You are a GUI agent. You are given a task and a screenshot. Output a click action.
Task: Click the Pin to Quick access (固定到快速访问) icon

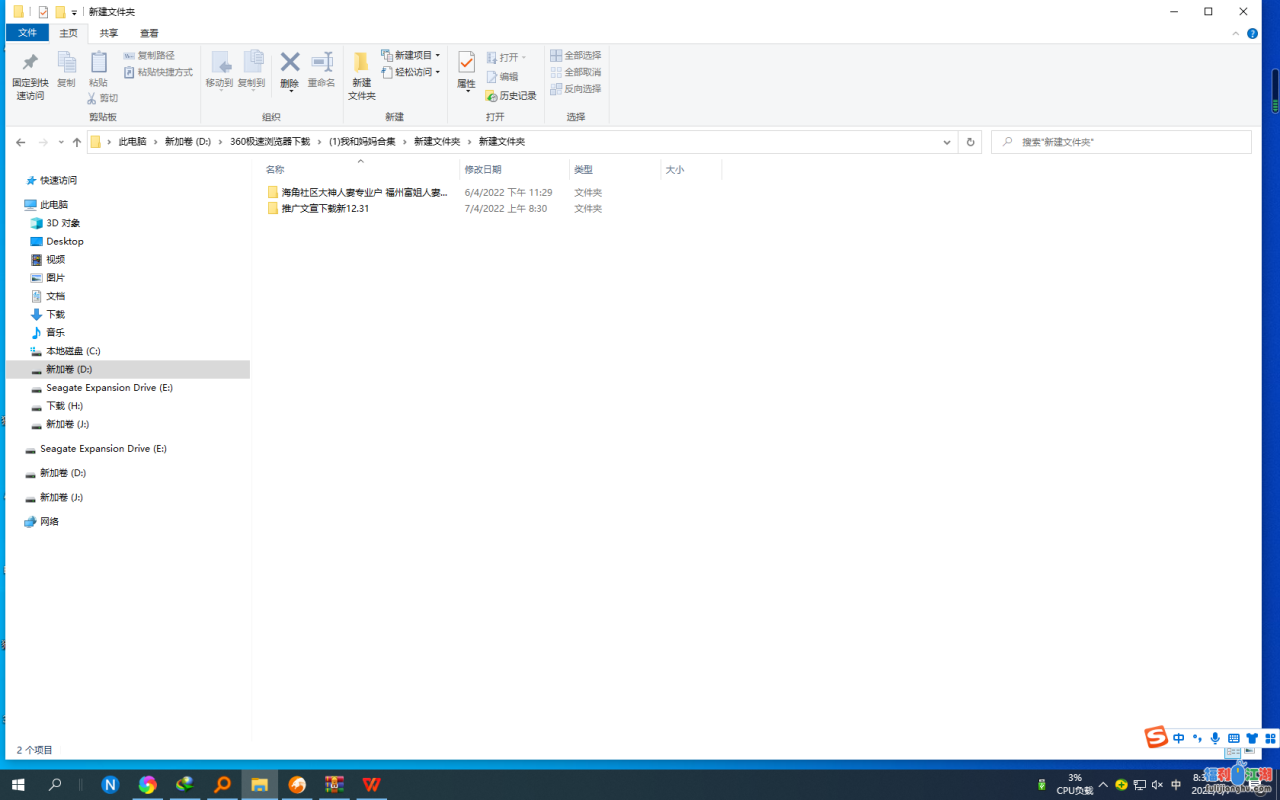point(30,66)
